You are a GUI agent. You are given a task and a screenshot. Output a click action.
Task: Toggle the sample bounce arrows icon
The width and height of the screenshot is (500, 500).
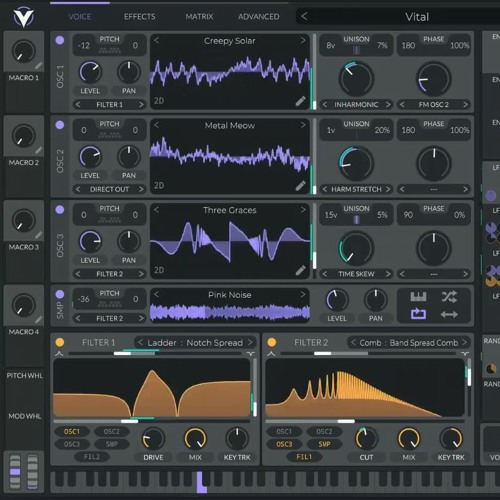(x=449, y=314)
